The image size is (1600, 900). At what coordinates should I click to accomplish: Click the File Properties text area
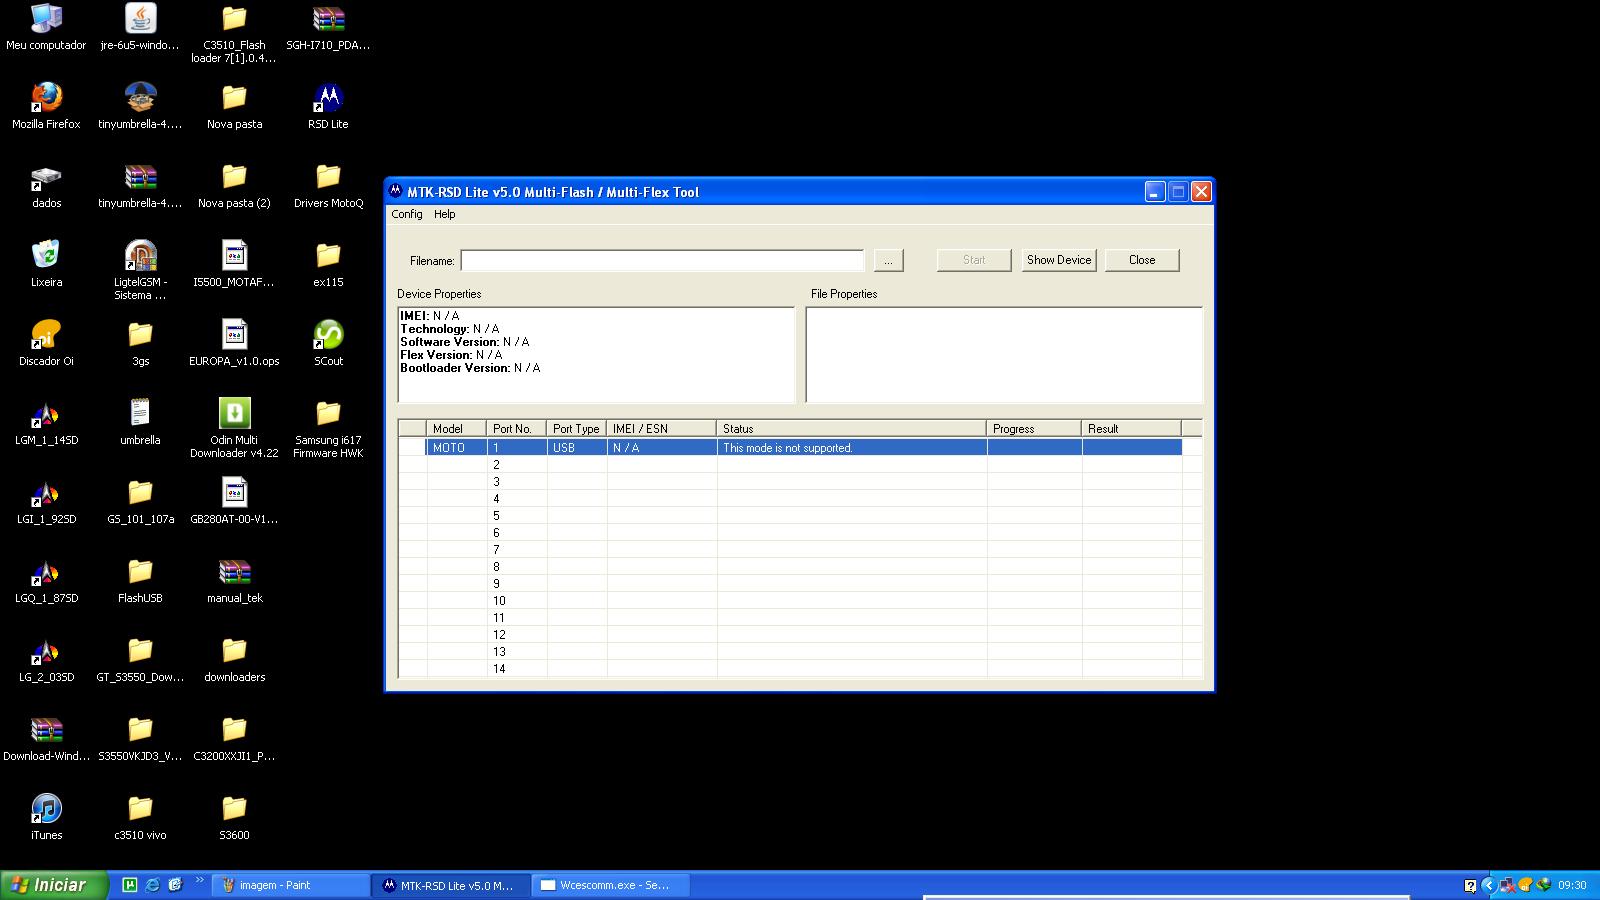(x=1004, y=355)
